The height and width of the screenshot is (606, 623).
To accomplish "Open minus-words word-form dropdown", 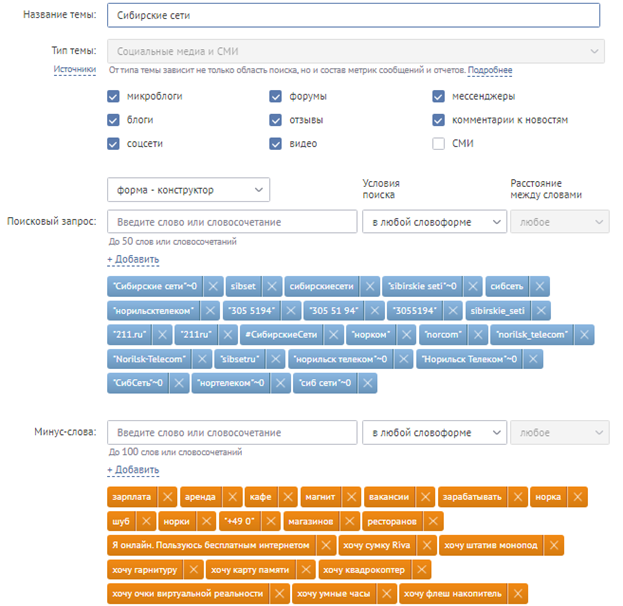I will click(433, 433).
